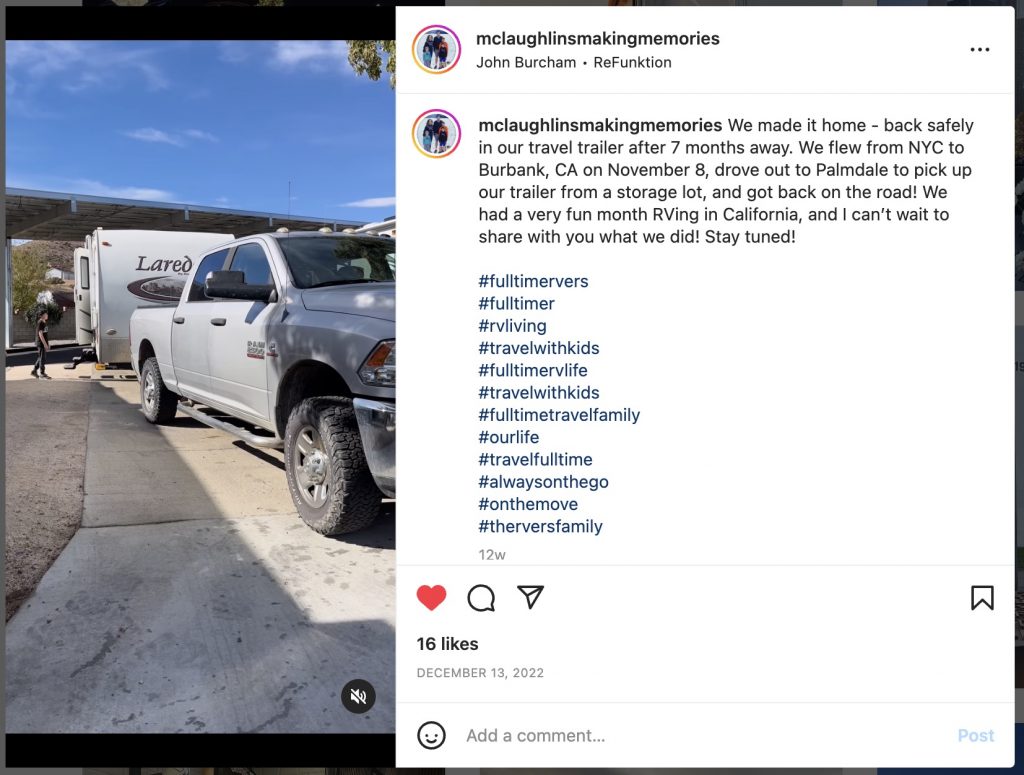Unmute the video with speaker icon
Image resolution: width=1024 pixels, height=775 pixels.
pos(358,697)
